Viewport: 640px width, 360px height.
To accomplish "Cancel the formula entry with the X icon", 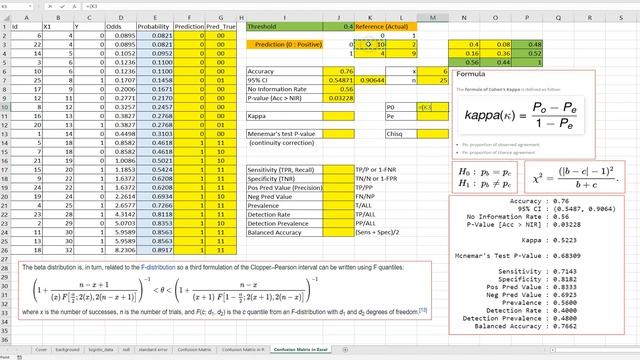I will 50,7.
